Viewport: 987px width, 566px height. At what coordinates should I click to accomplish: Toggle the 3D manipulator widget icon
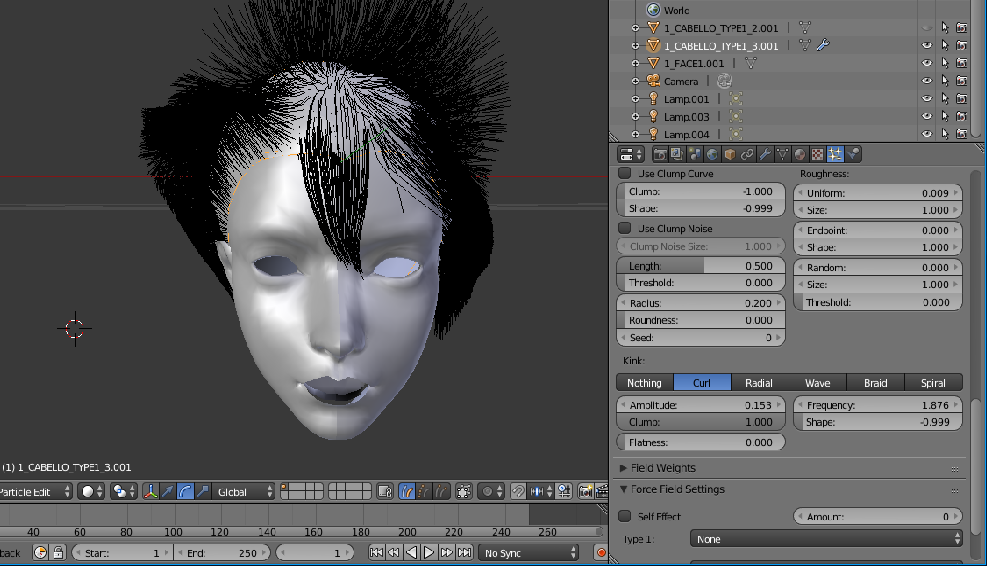click(150, 492)
